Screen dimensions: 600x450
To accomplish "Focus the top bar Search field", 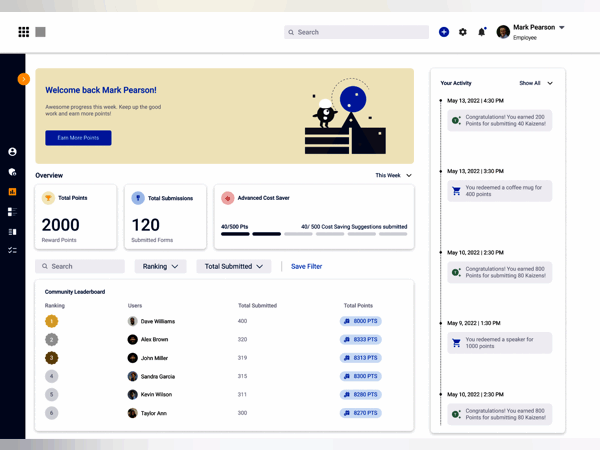I will click(356, 32).
